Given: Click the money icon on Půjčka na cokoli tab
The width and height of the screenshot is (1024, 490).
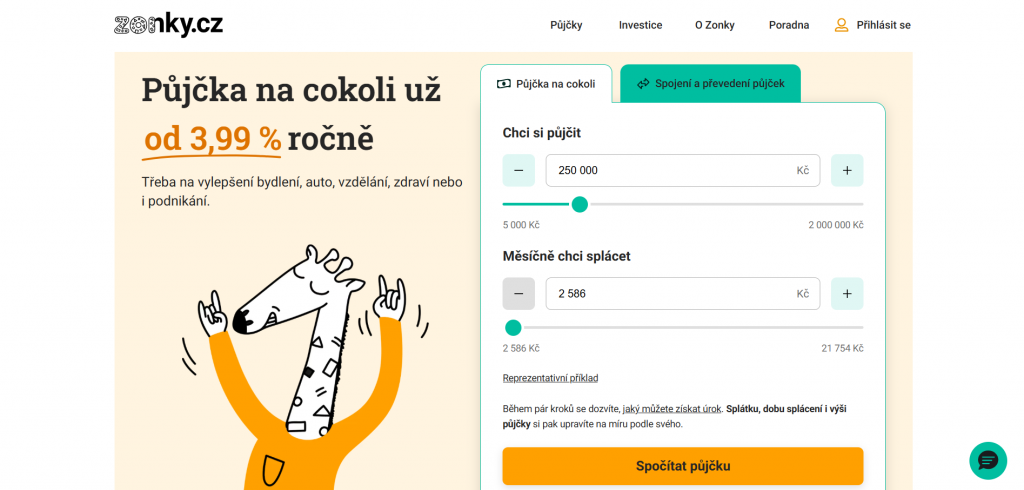Looking at the screenshot, I should coord(504,84).
